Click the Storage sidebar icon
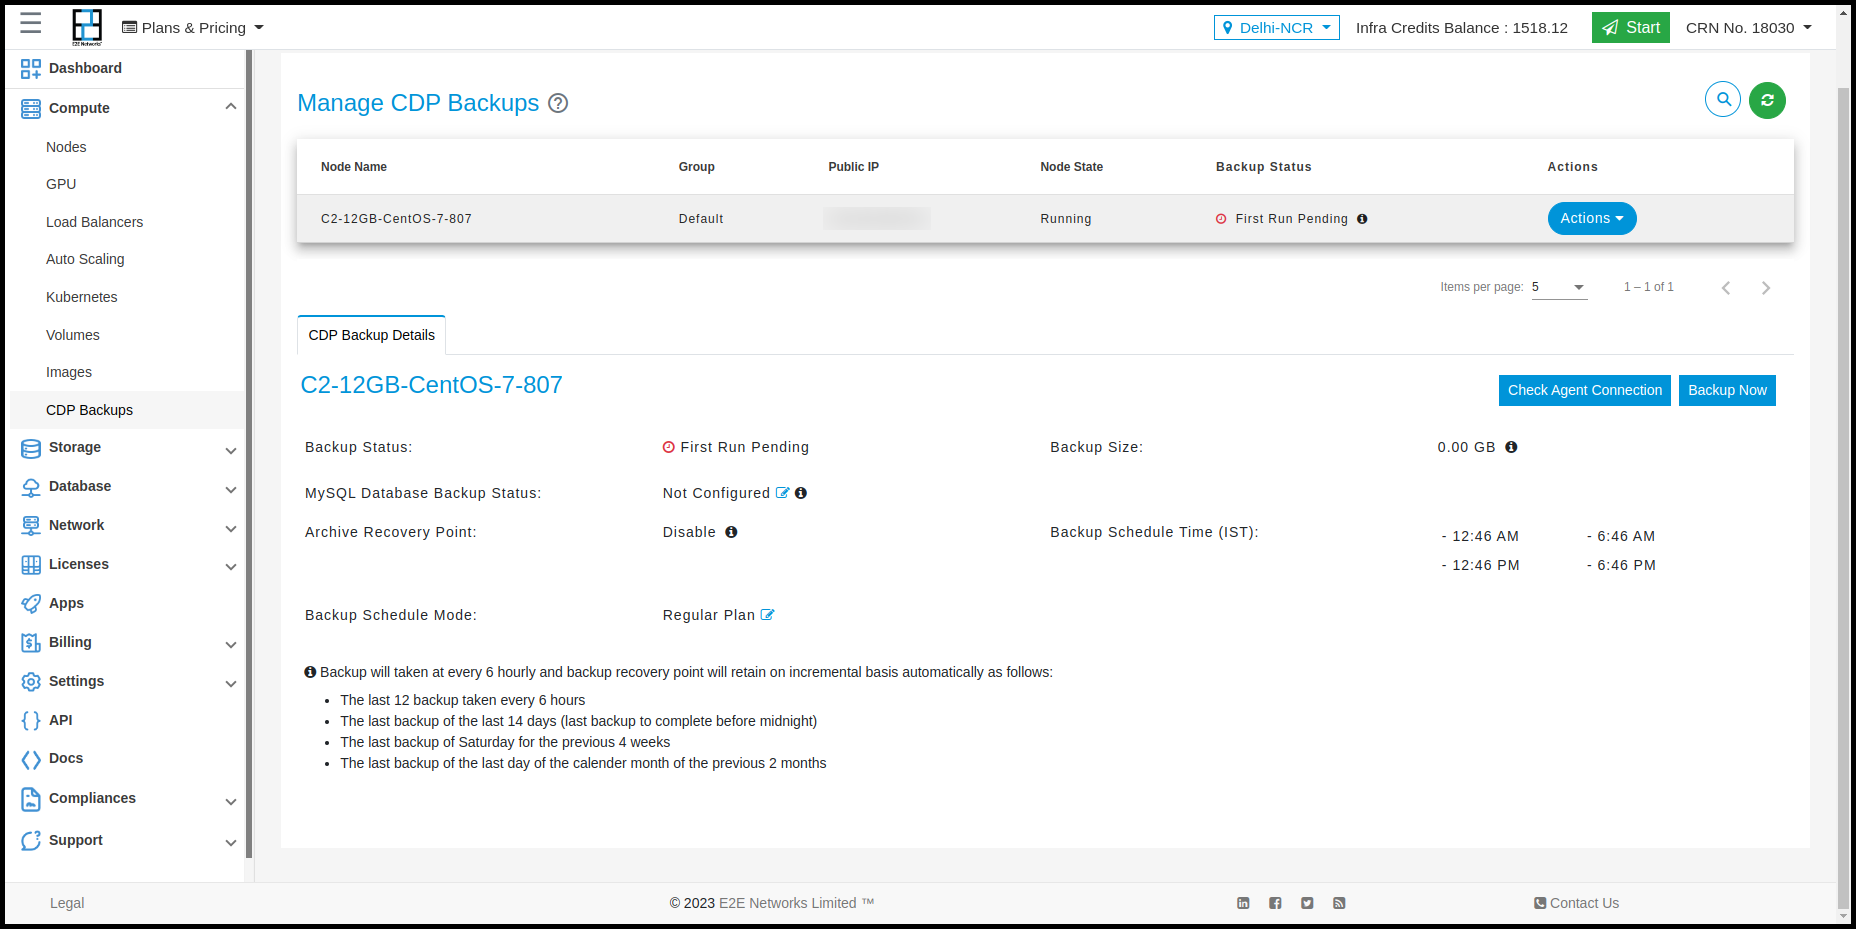This screenshot has width=1856, height=929. click(x=31, y=448)
